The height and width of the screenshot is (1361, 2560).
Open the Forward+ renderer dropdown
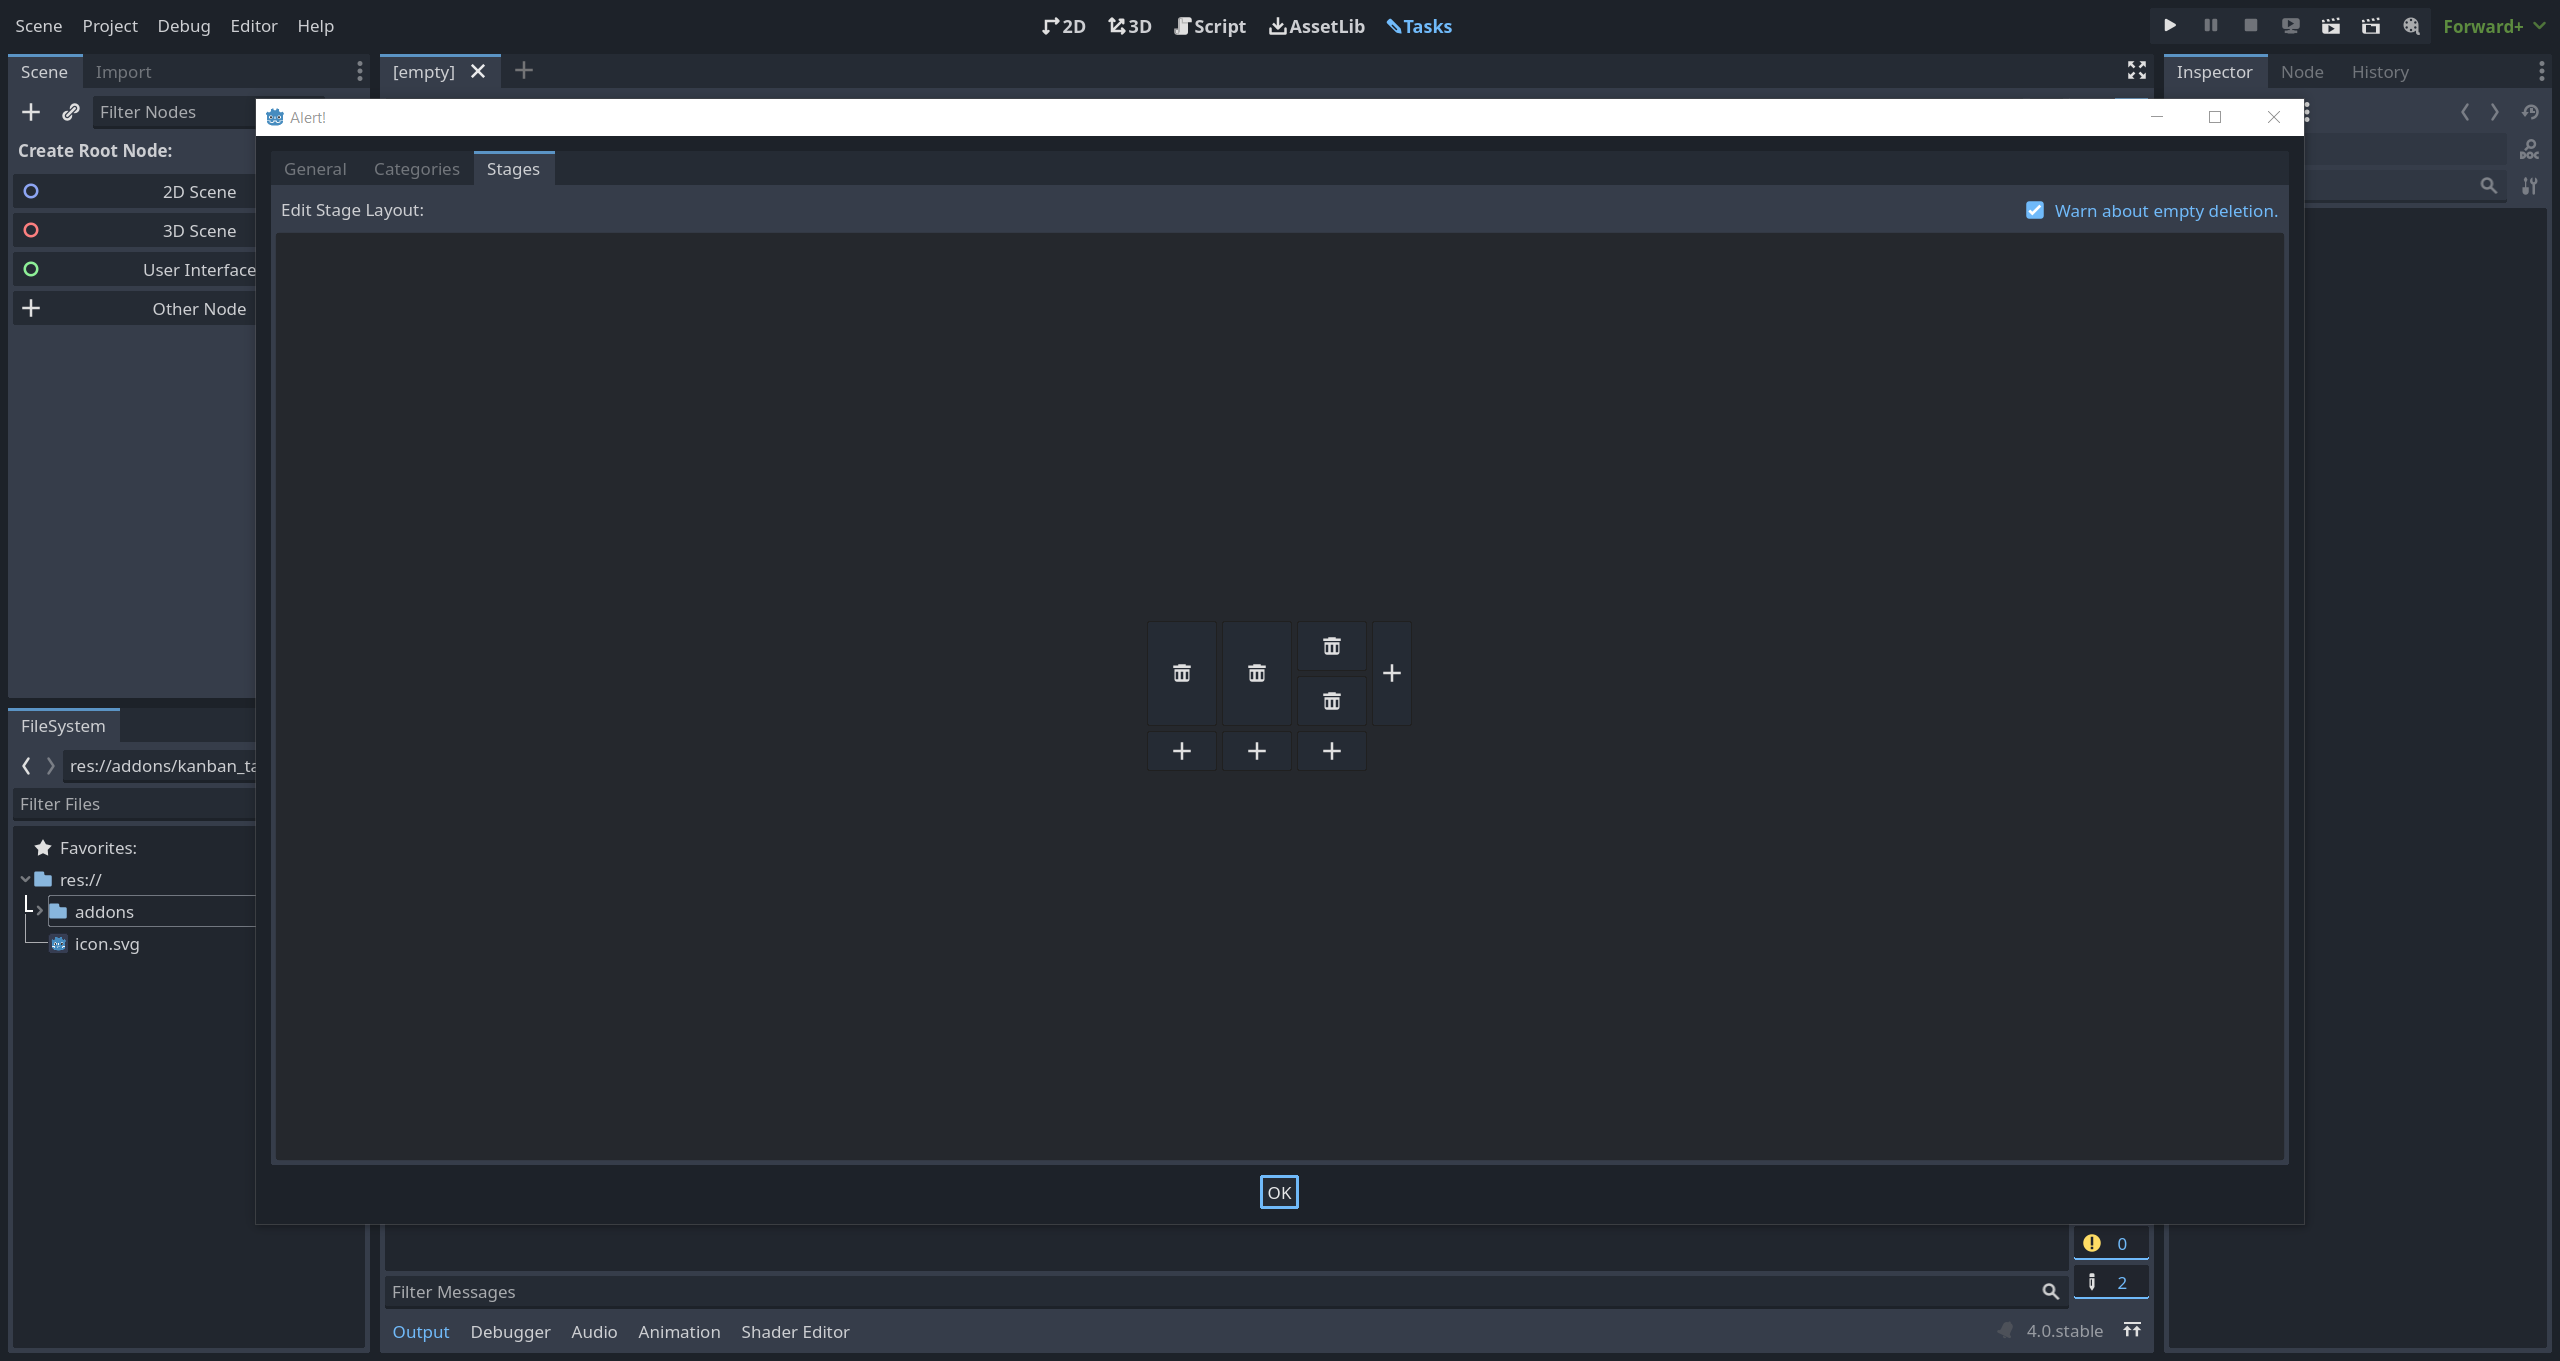[2493, 26]
